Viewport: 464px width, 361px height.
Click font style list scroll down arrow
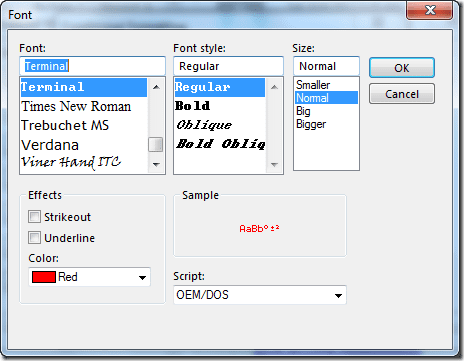tap(274, 164)
